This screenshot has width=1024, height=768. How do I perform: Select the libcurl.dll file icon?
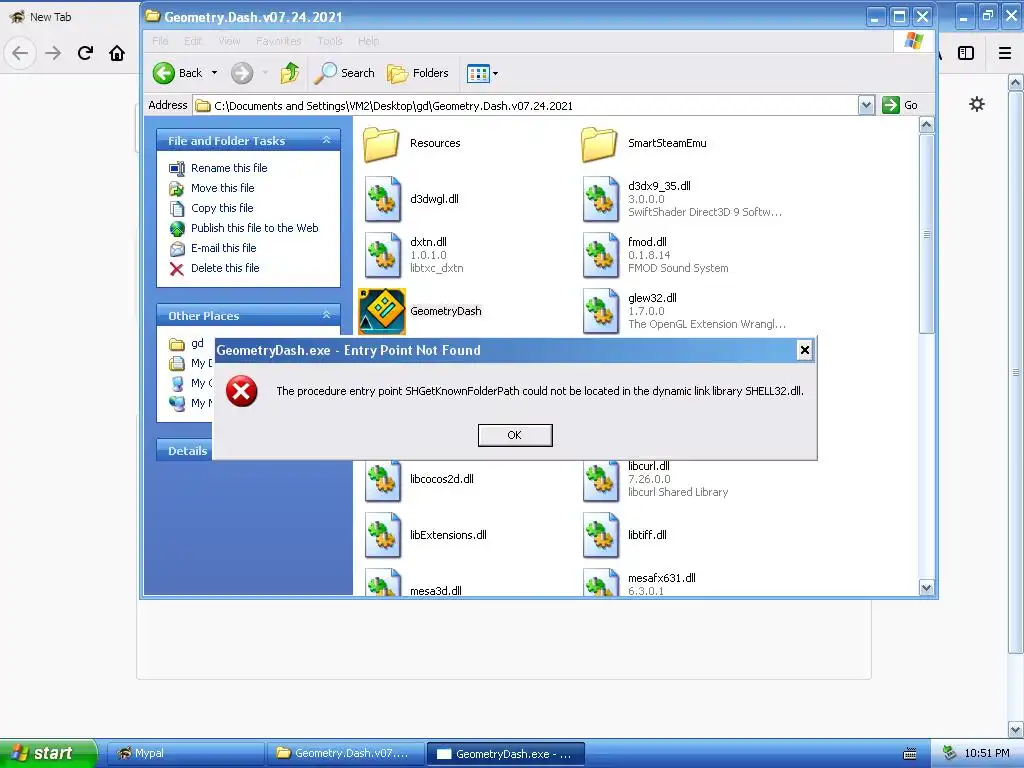(600, 481)
